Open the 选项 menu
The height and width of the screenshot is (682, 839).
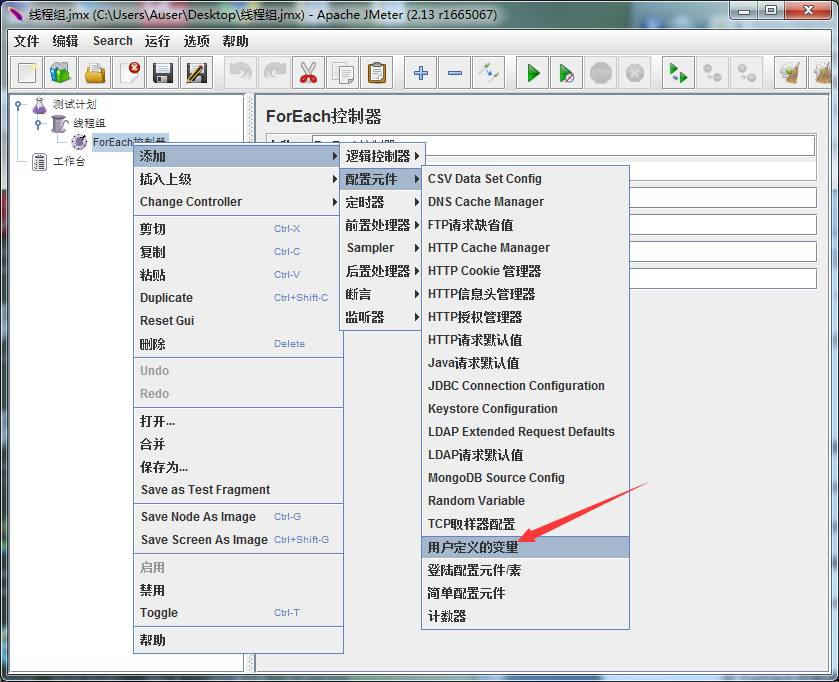point(196,41)
